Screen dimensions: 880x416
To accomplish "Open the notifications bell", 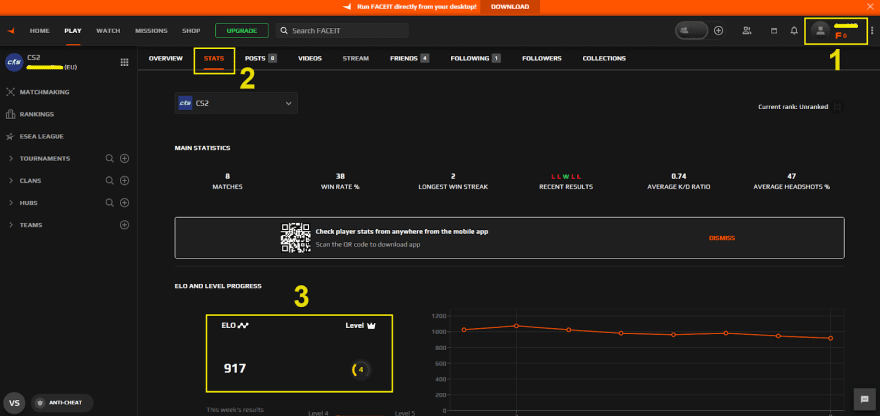I will point(794,31).
